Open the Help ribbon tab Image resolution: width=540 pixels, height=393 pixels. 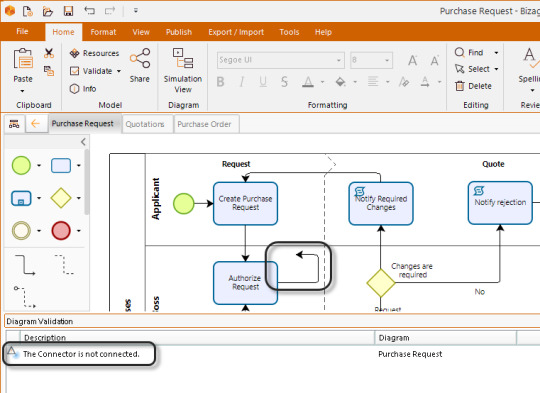click(323, 32)
